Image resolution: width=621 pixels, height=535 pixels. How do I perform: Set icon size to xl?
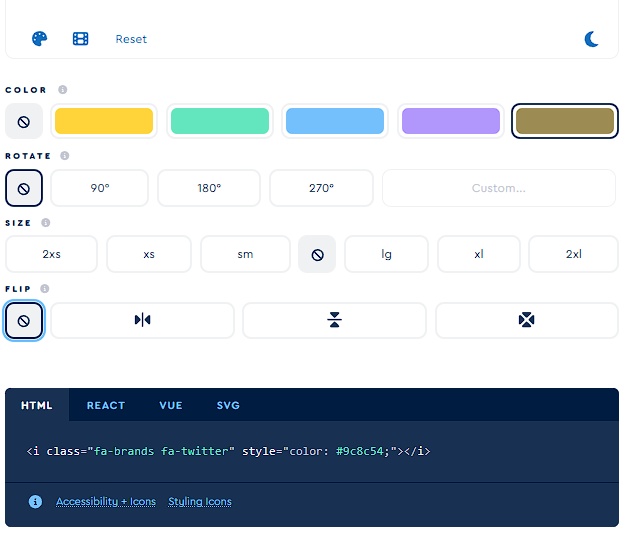479,254
